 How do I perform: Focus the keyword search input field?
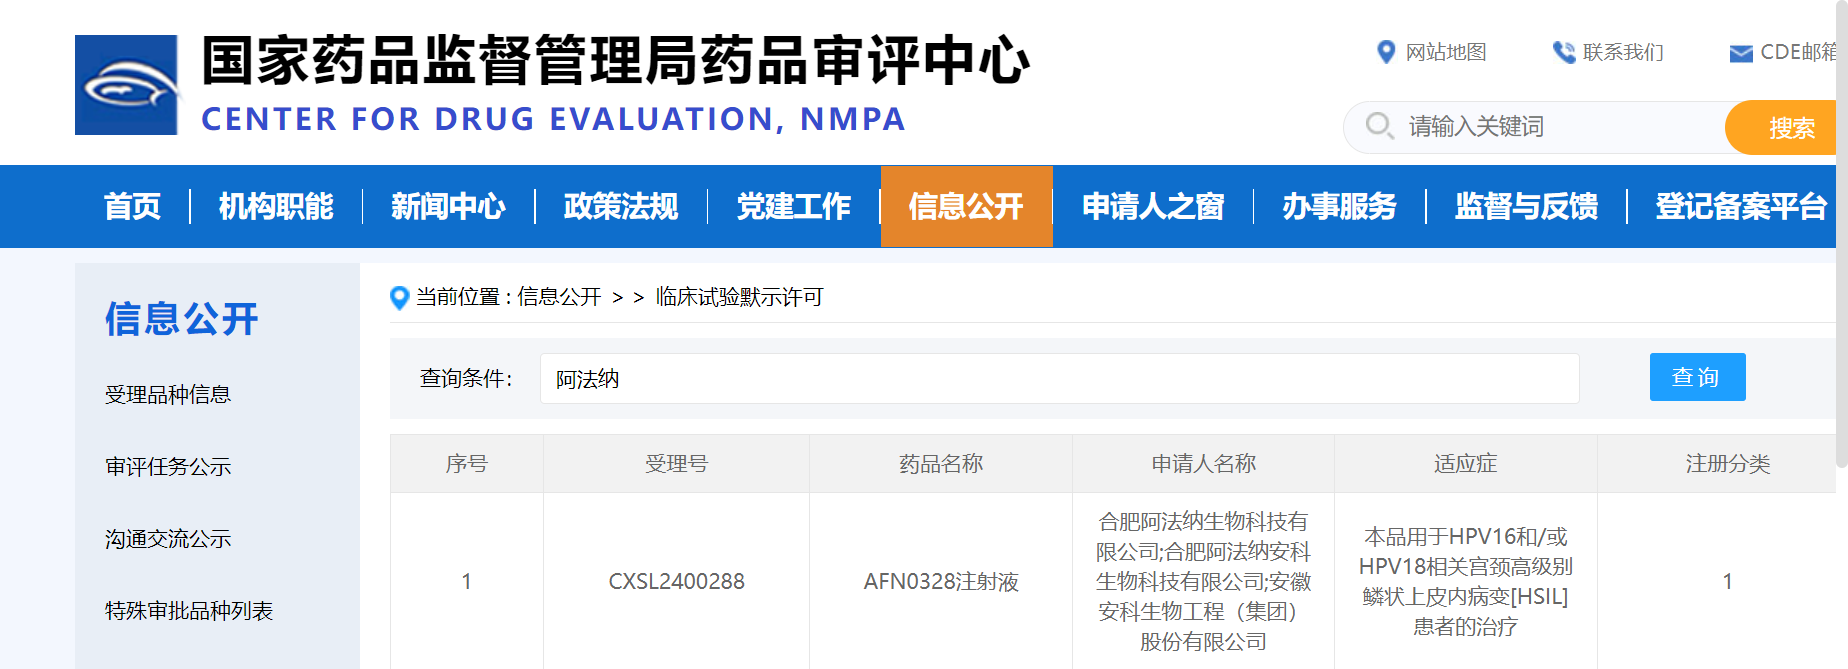1560,127
